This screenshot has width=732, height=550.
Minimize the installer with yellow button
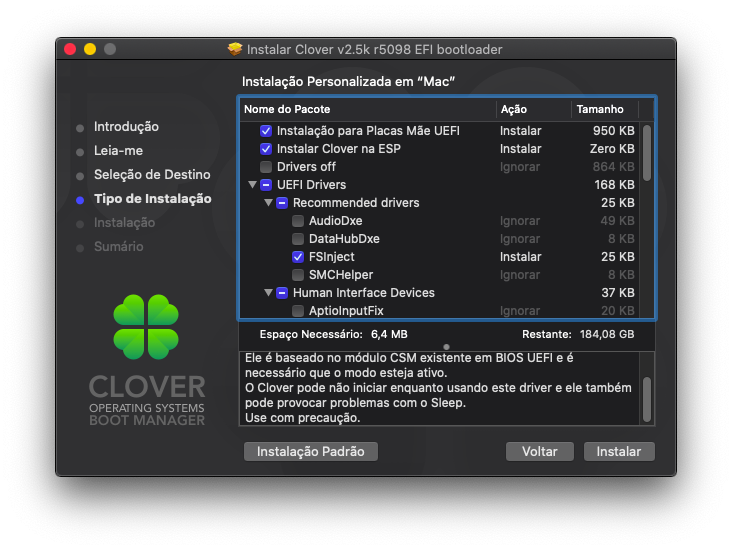pos(90,49)
